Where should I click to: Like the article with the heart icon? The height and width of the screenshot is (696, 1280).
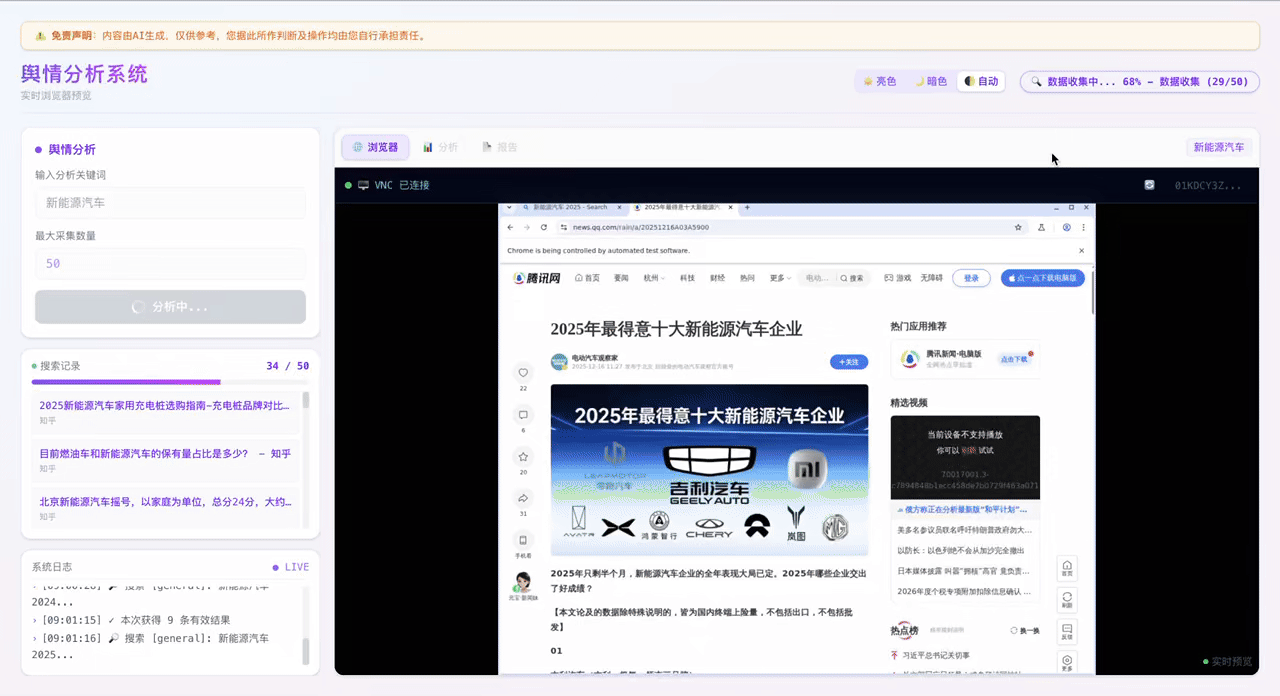(x=522, y=373)
